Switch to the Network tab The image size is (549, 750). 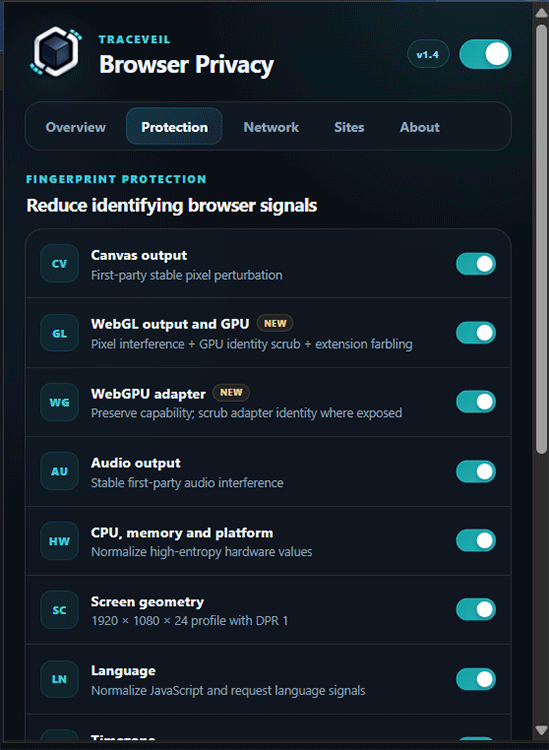271,127
